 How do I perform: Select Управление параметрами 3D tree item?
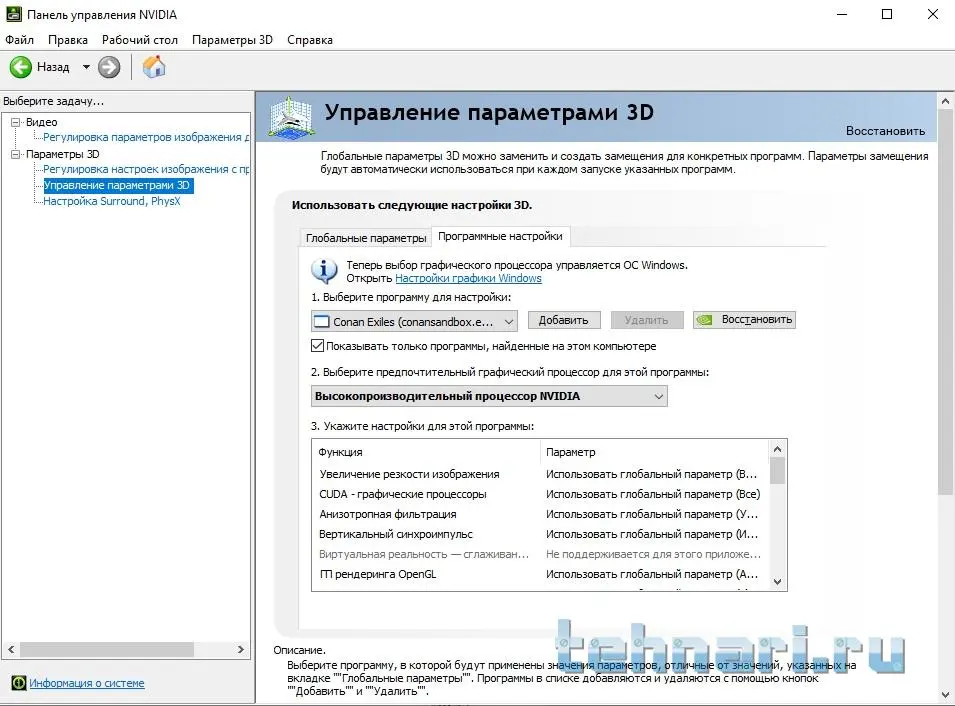pos(117,185)
